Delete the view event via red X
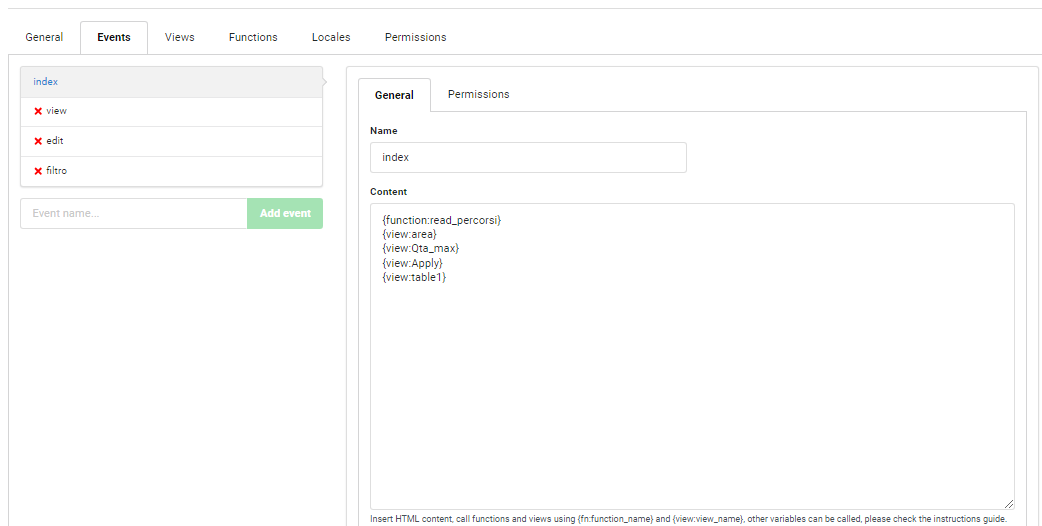 pyautogui.click(x=38, y=112)
